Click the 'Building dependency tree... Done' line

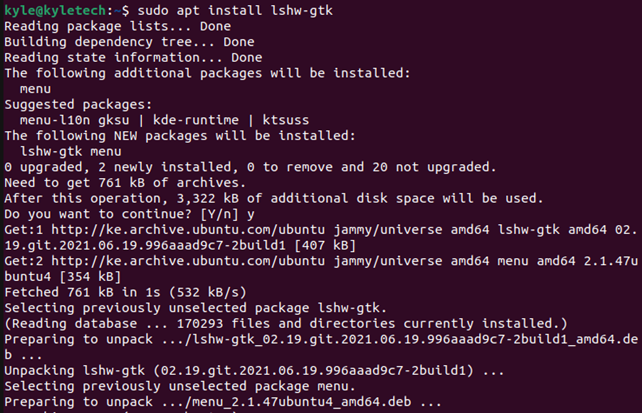[129, 42]
